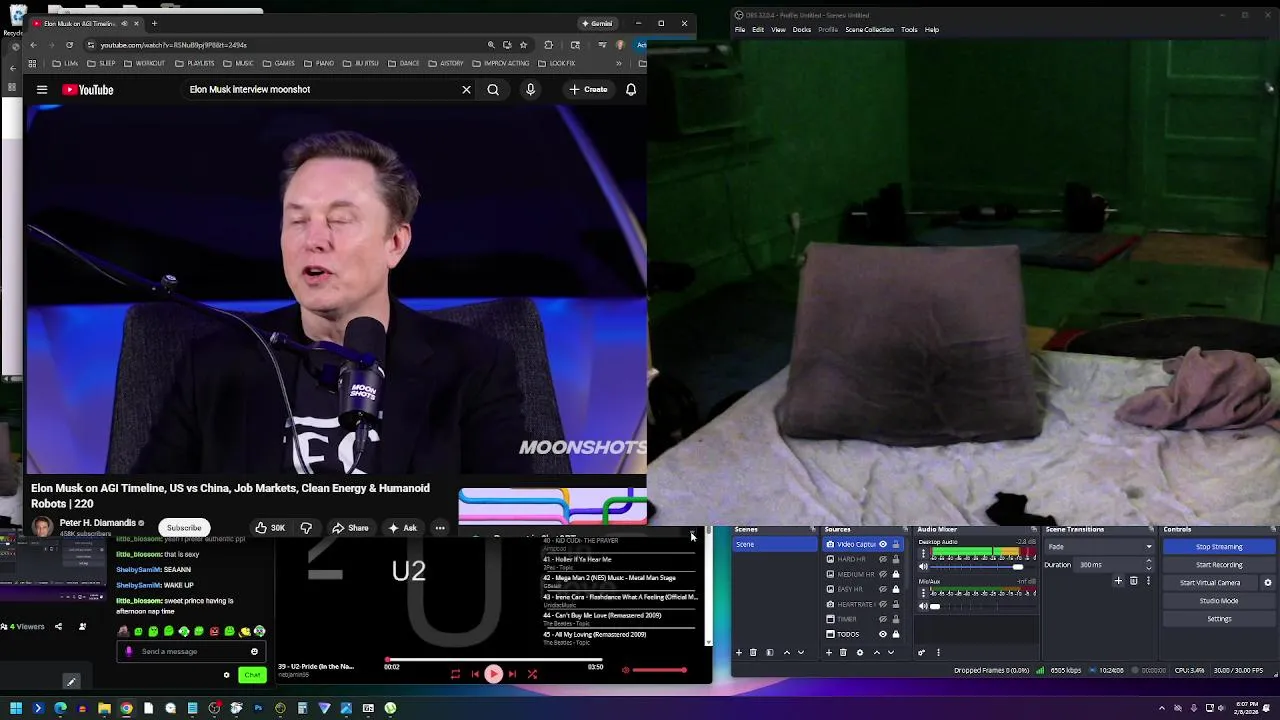Open Mic/Aux options dots menu
The image size is (1280, 720).
(923, 592)
